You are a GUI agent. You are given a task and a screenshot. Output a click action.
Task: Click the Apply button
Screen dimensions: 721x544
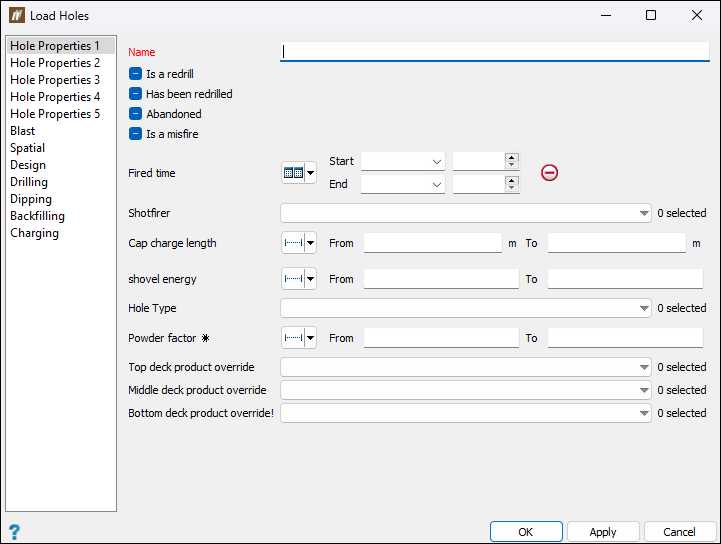coord(603,532)
